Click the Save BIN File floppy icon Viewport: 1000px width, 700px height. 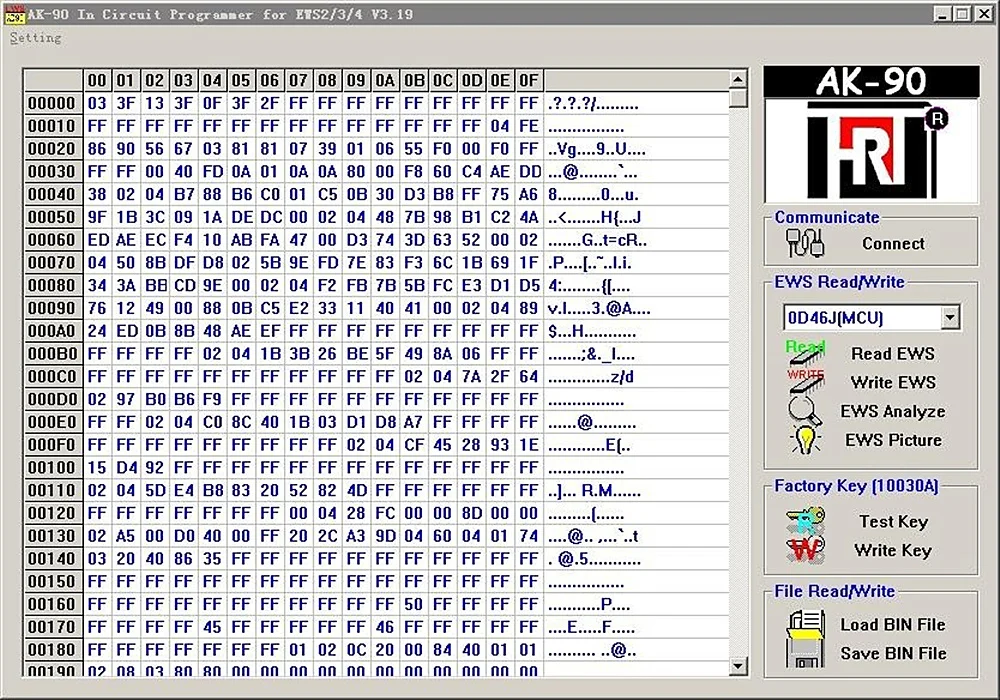click(805, 653)
